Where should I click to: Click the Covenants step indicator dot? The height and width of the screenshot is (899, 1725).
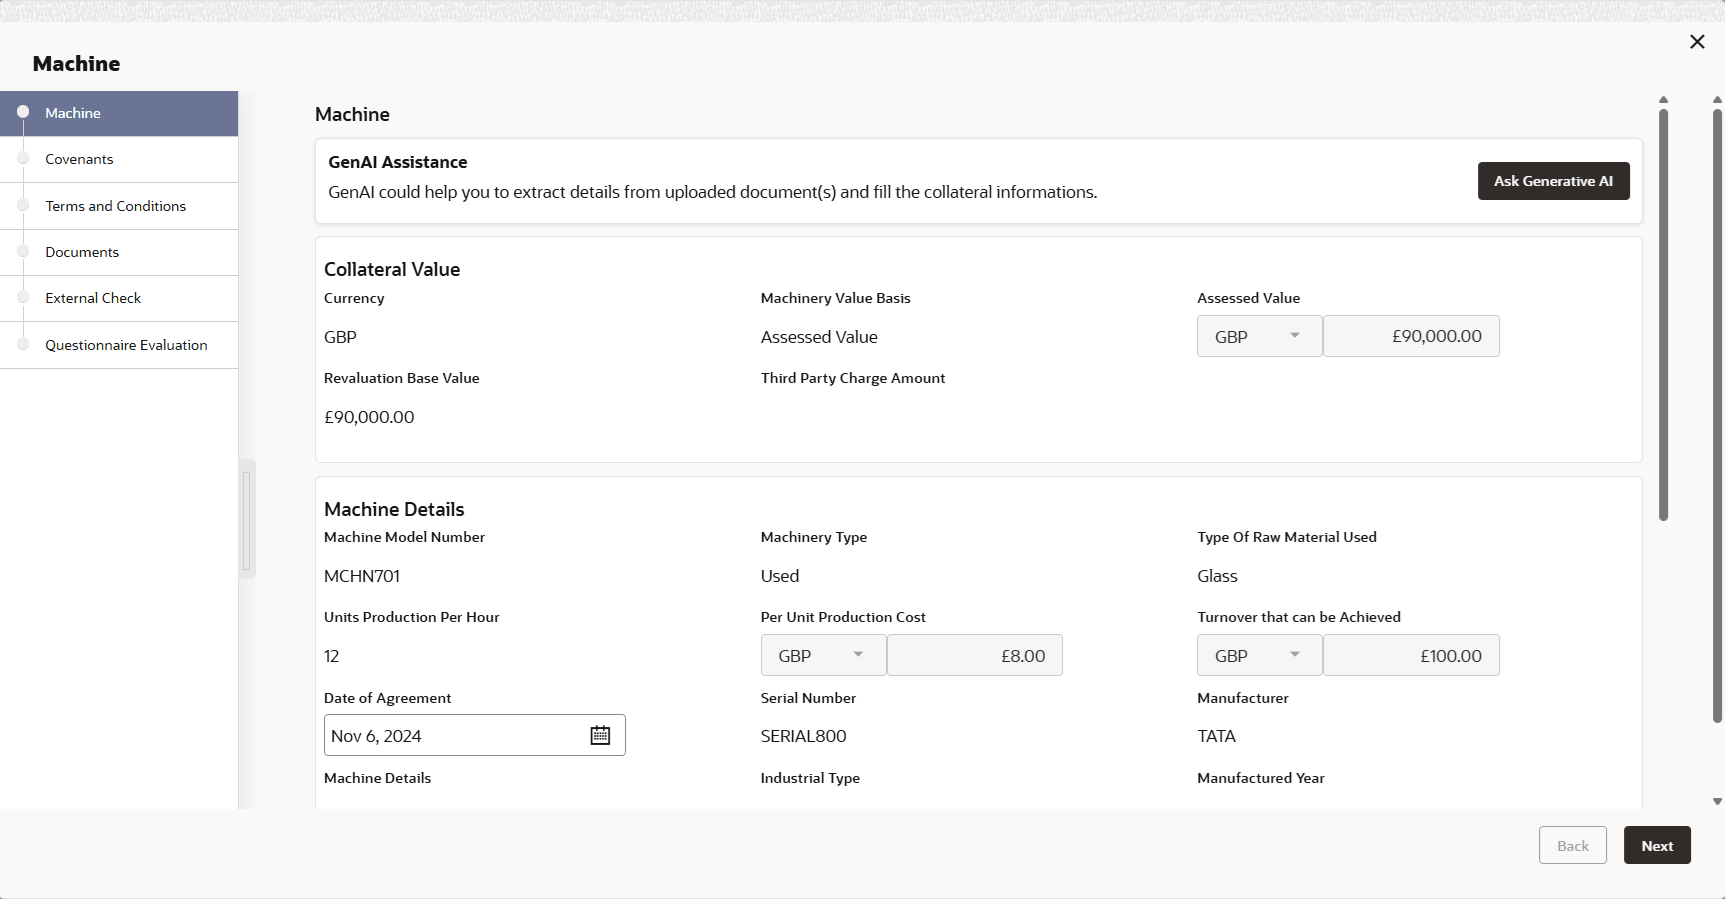click(x=23, y=159)
